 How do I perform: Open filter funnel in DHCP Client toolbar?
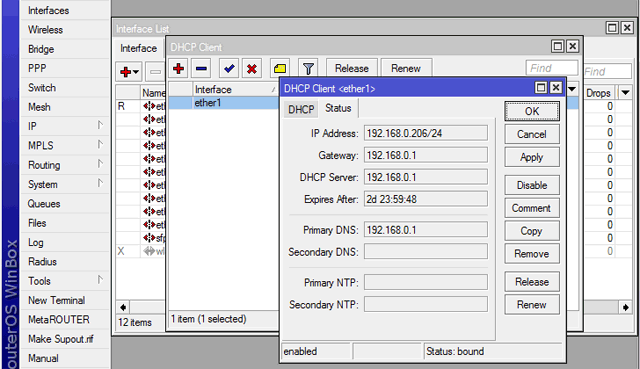point(308,69)
